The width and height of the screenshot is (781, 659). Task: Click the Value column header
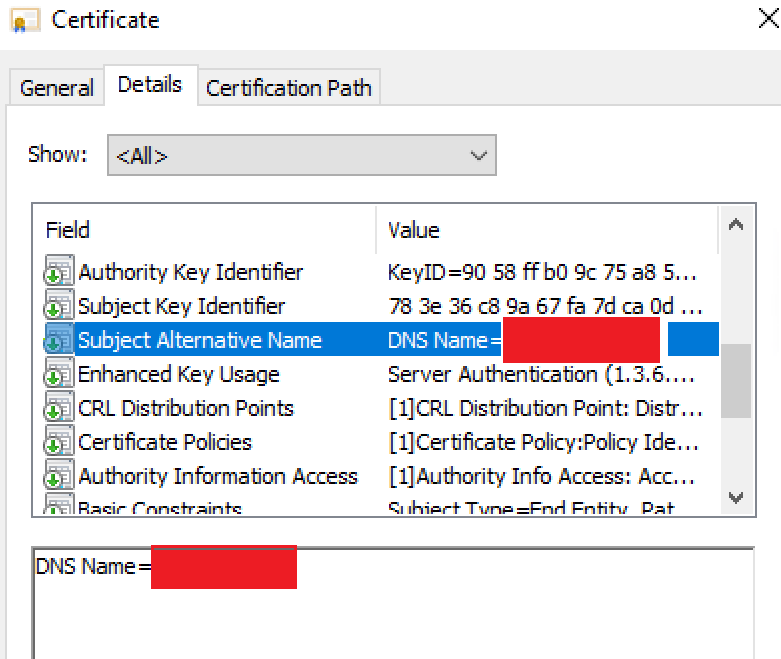point(548,230)
